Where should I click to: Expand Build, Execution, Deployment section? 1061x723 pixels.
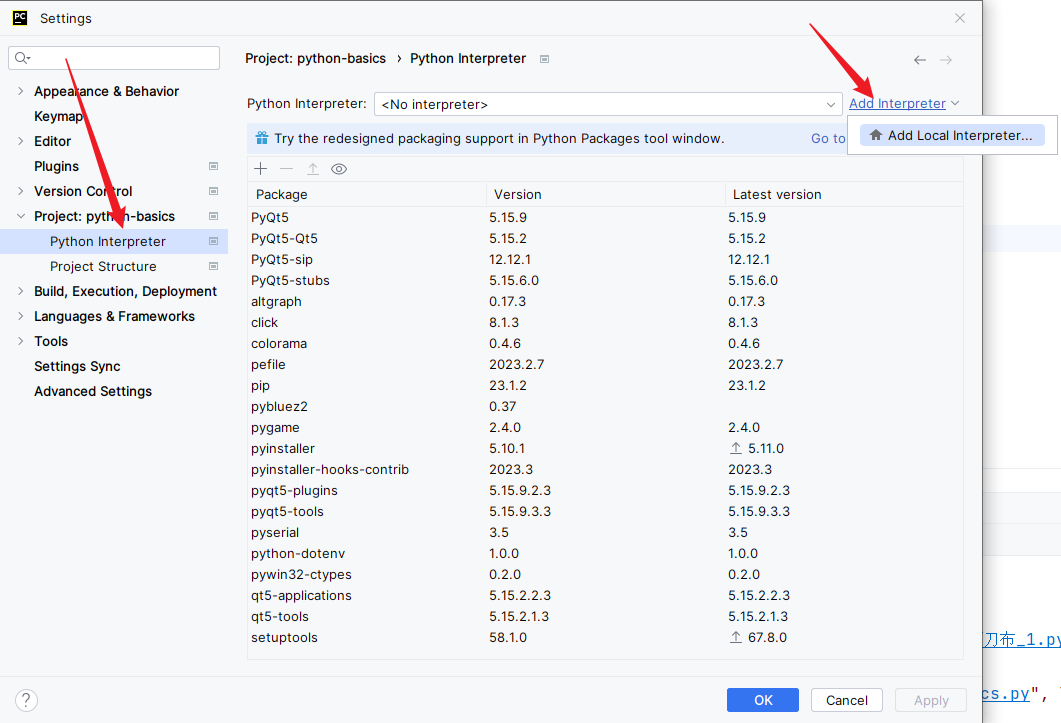[x=20, y=291]
